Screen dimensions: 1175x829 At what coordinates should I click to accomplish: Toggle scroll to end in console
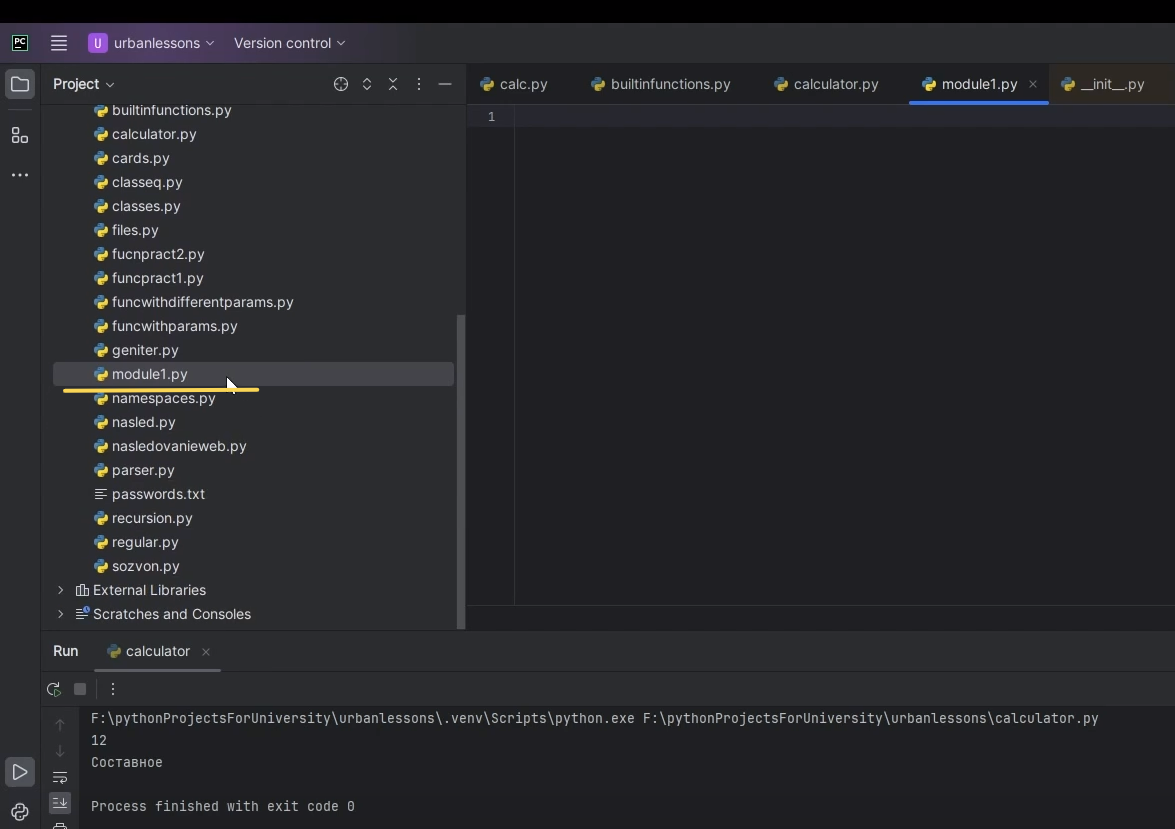click(60, 803)
